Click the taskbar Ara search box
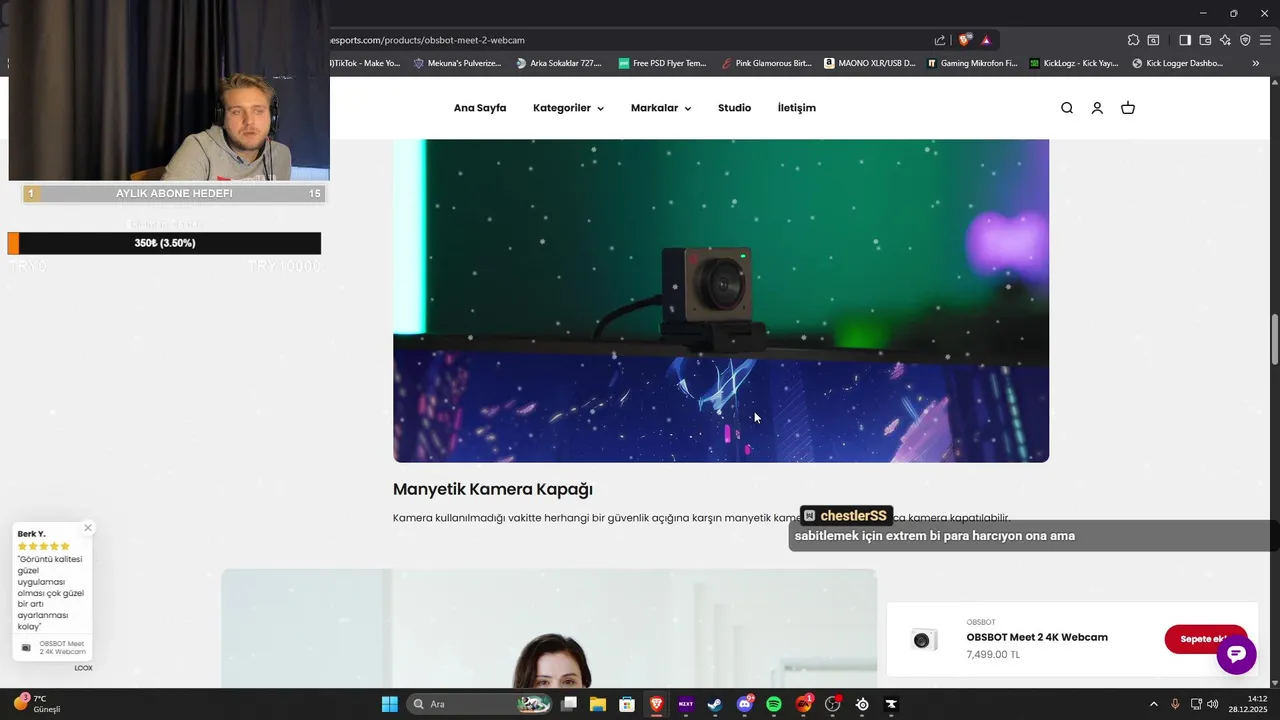 click(480, 704)
